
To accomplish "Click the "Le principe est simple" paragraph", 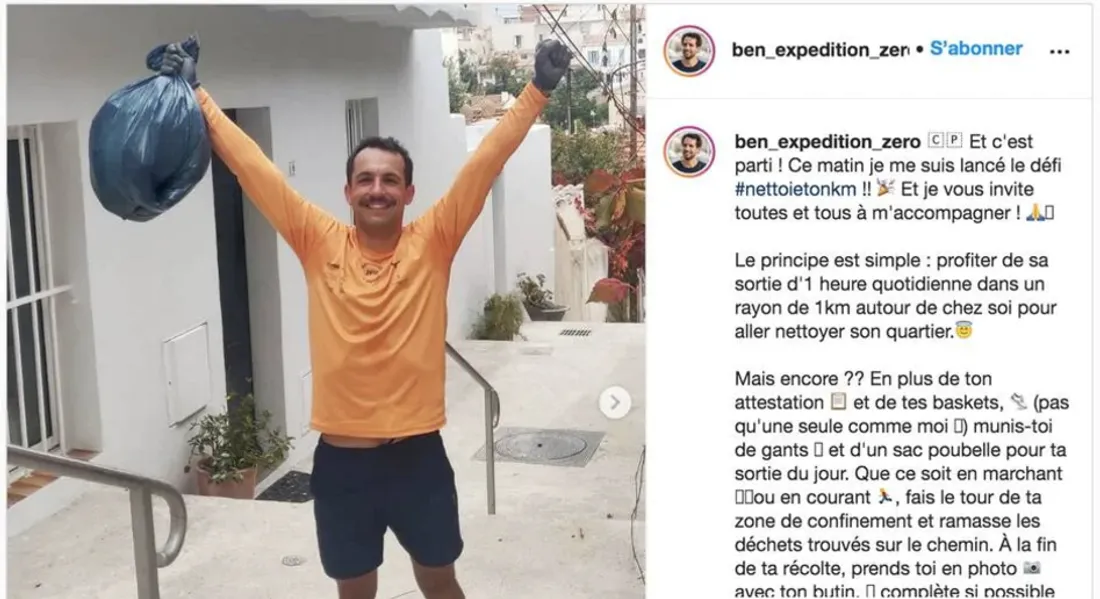I will (896, 296).
